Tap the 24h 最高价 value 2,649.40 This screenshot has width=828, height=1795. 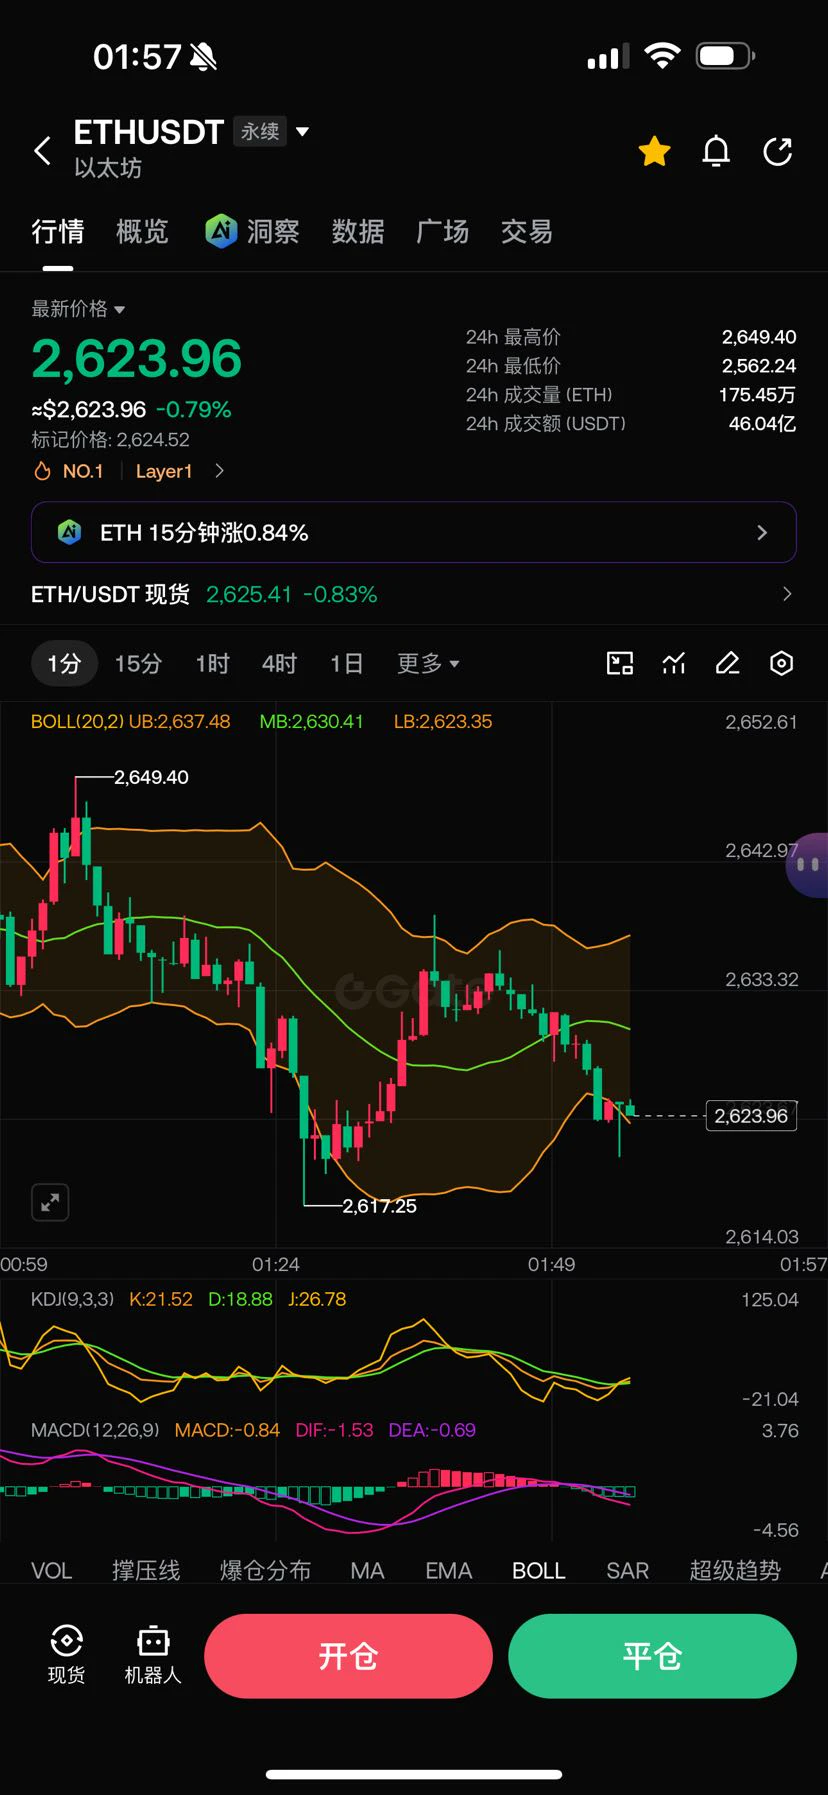pyautogui.click(x=759, y=337)
